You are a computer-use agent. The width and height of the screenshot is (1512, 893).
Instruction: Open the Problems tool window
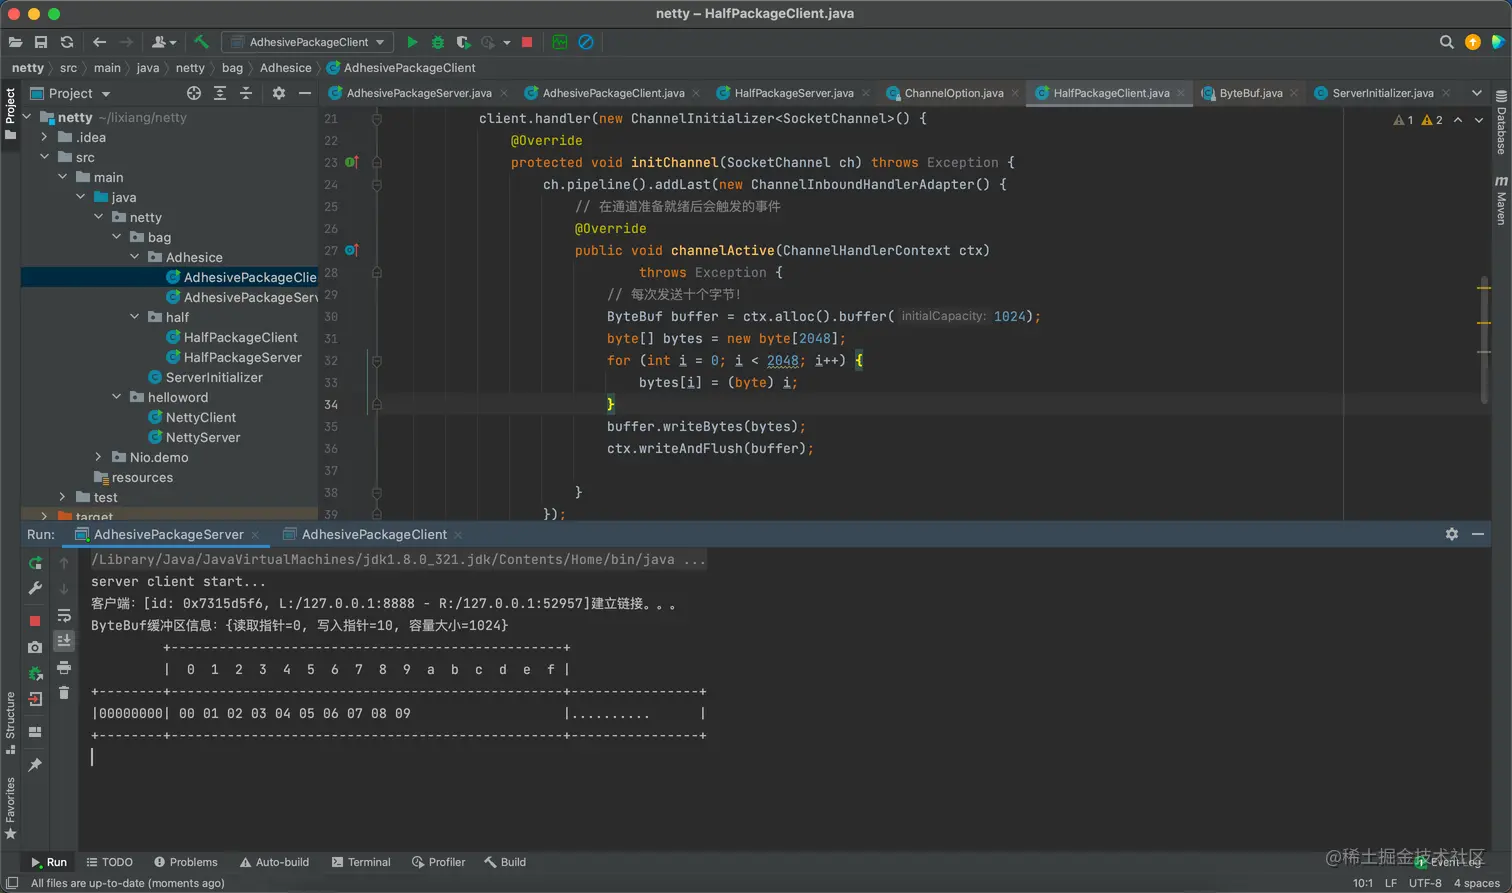186,862
